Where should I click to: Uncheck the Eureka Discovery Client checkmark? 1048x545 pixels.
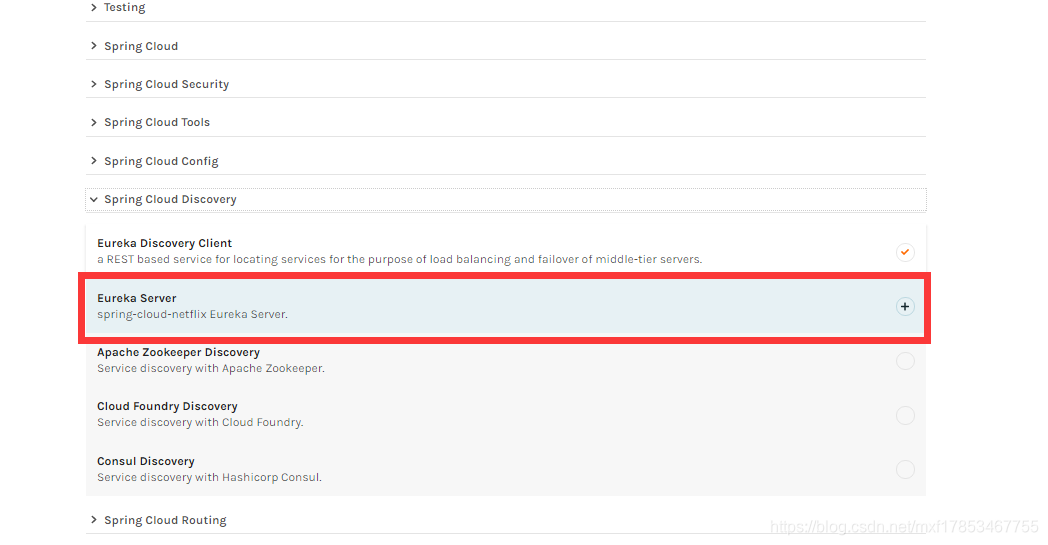click(905, 252)
